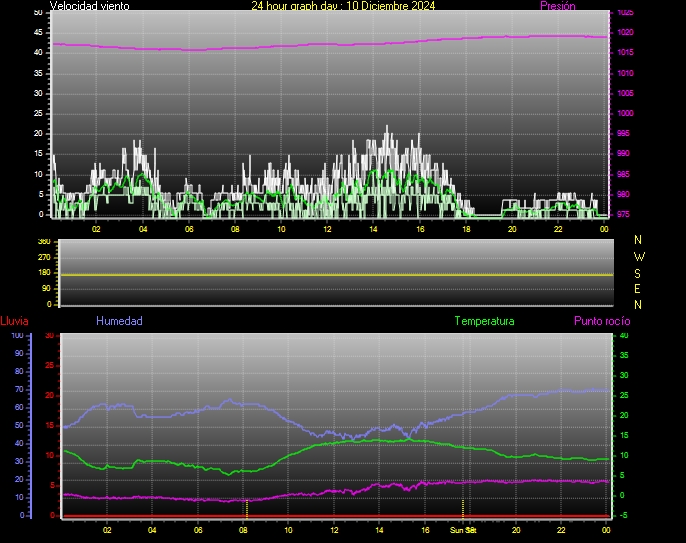Select the red "Lluvia" legend label

(x=14, y=321)
